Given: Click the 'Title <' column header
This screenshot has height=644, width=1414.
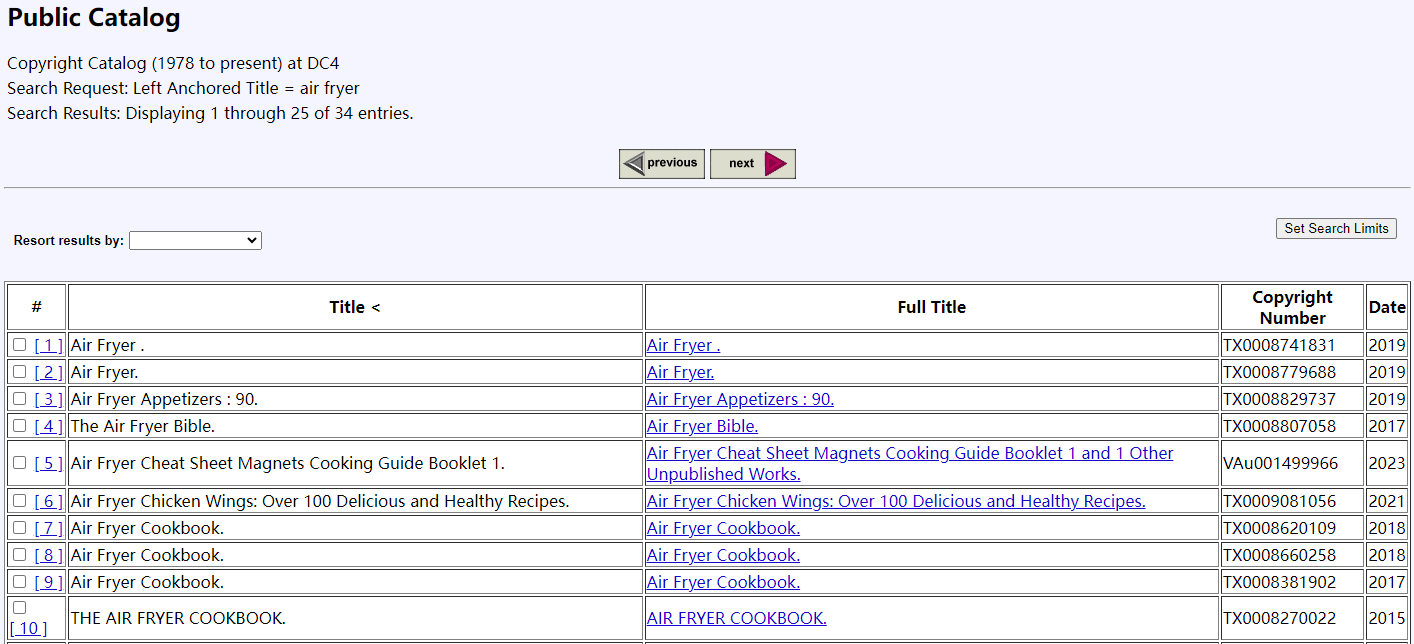Looking at the screenshot, I should click(x=355, y=307).
